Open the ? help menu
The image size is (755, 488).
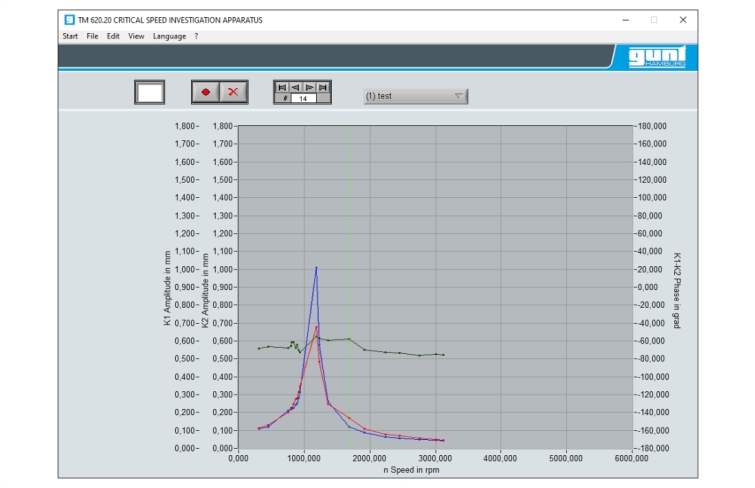(196, 36)
